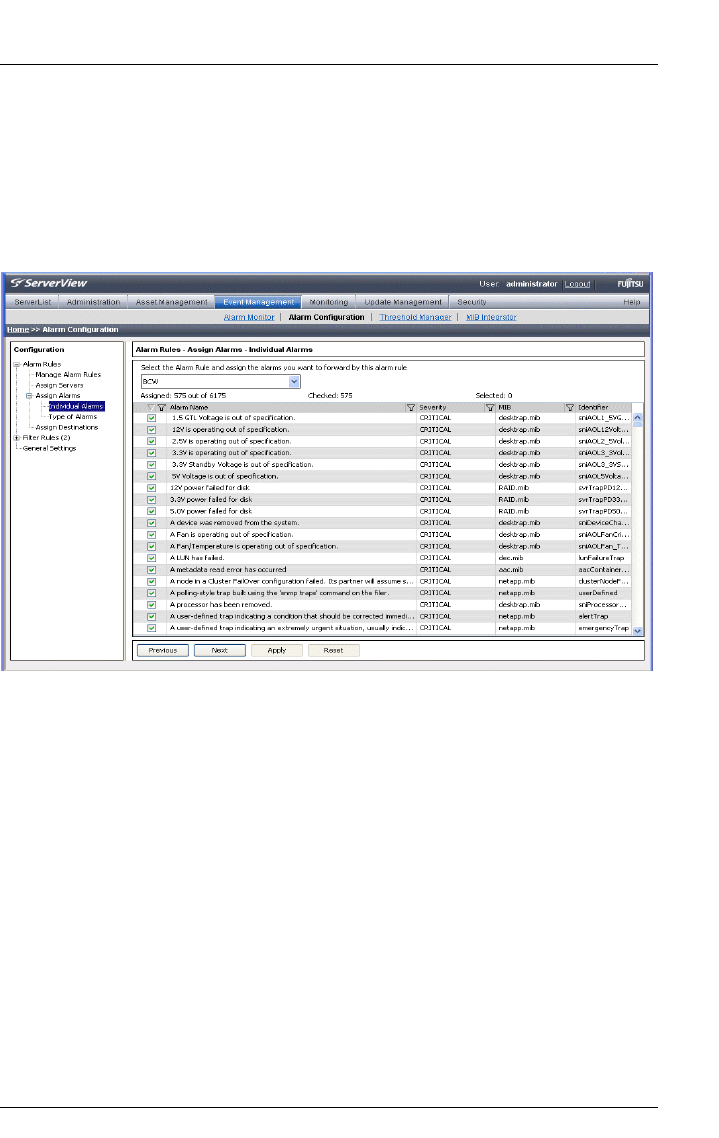The width and height of the screenshot is (719, 1138).
Task: Click the alarm list scroll-down arrow
Action: [x=638, y=631]
